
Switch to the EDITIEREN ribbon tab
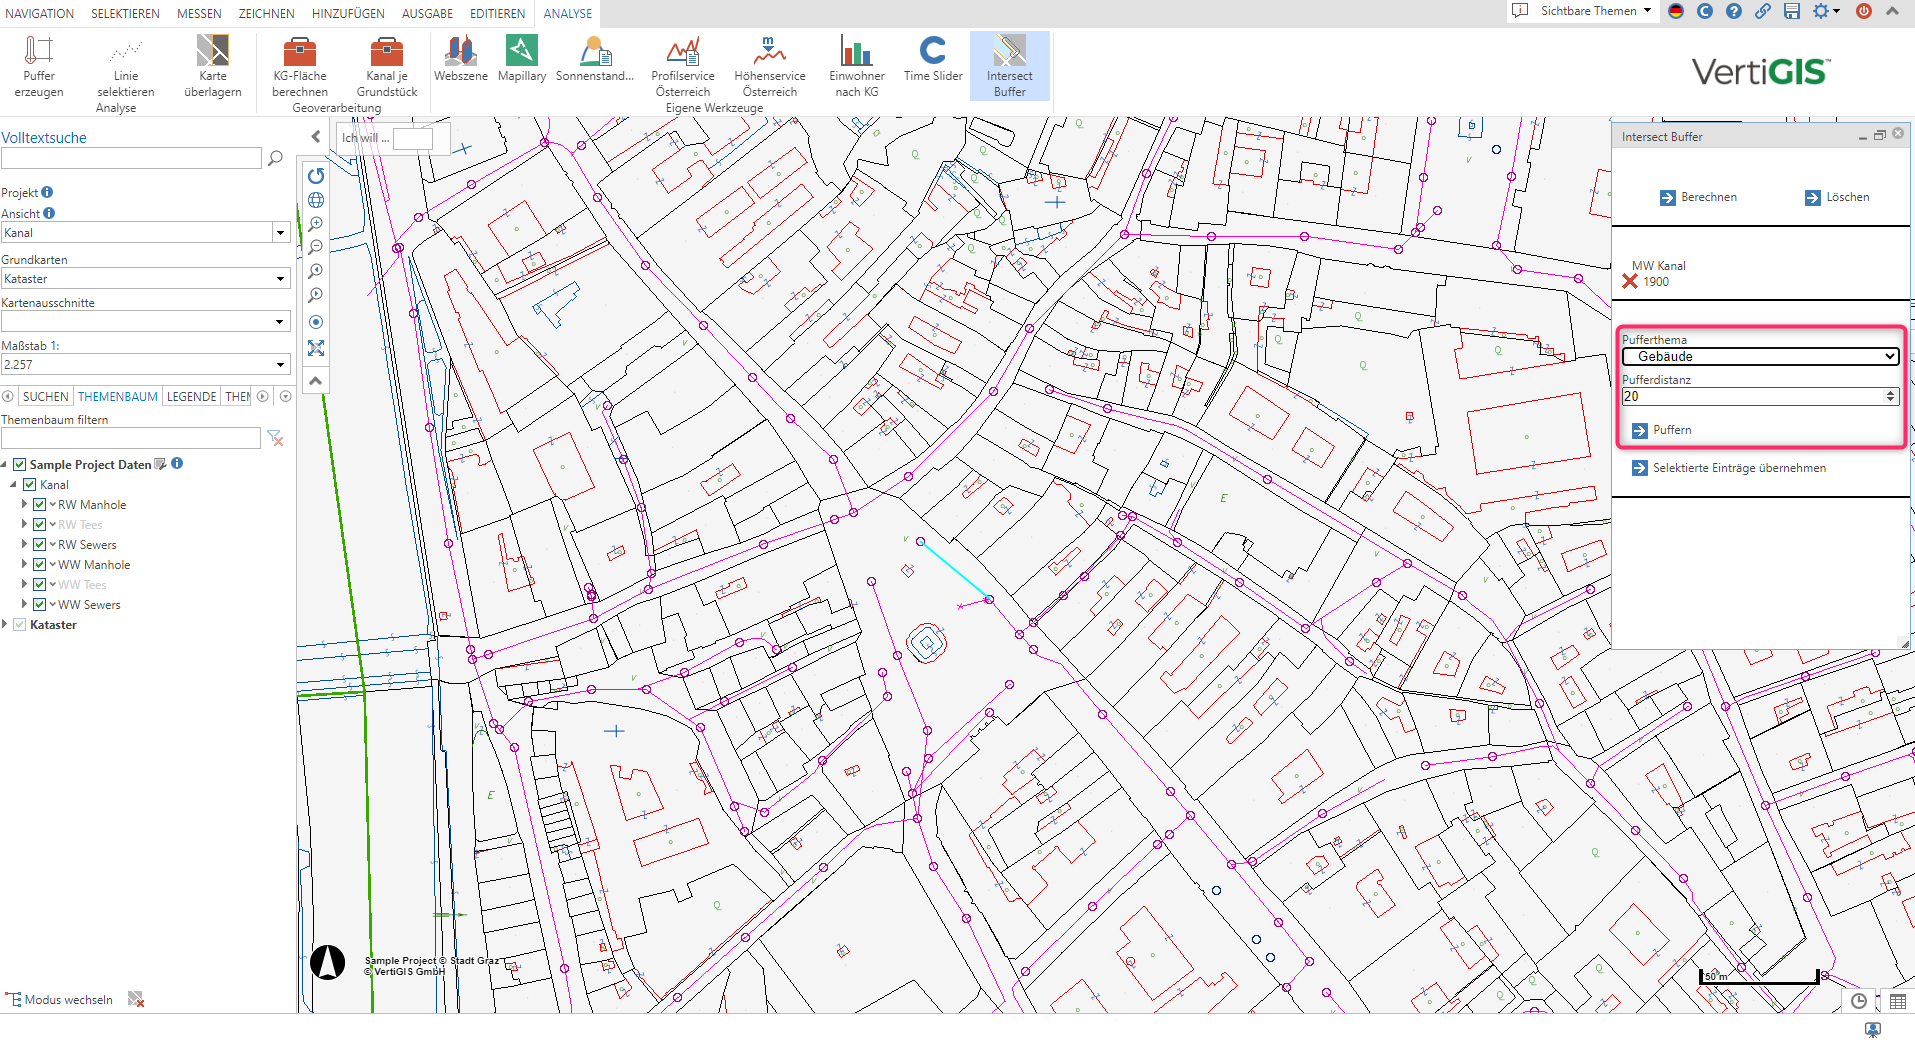pos(497,14)
